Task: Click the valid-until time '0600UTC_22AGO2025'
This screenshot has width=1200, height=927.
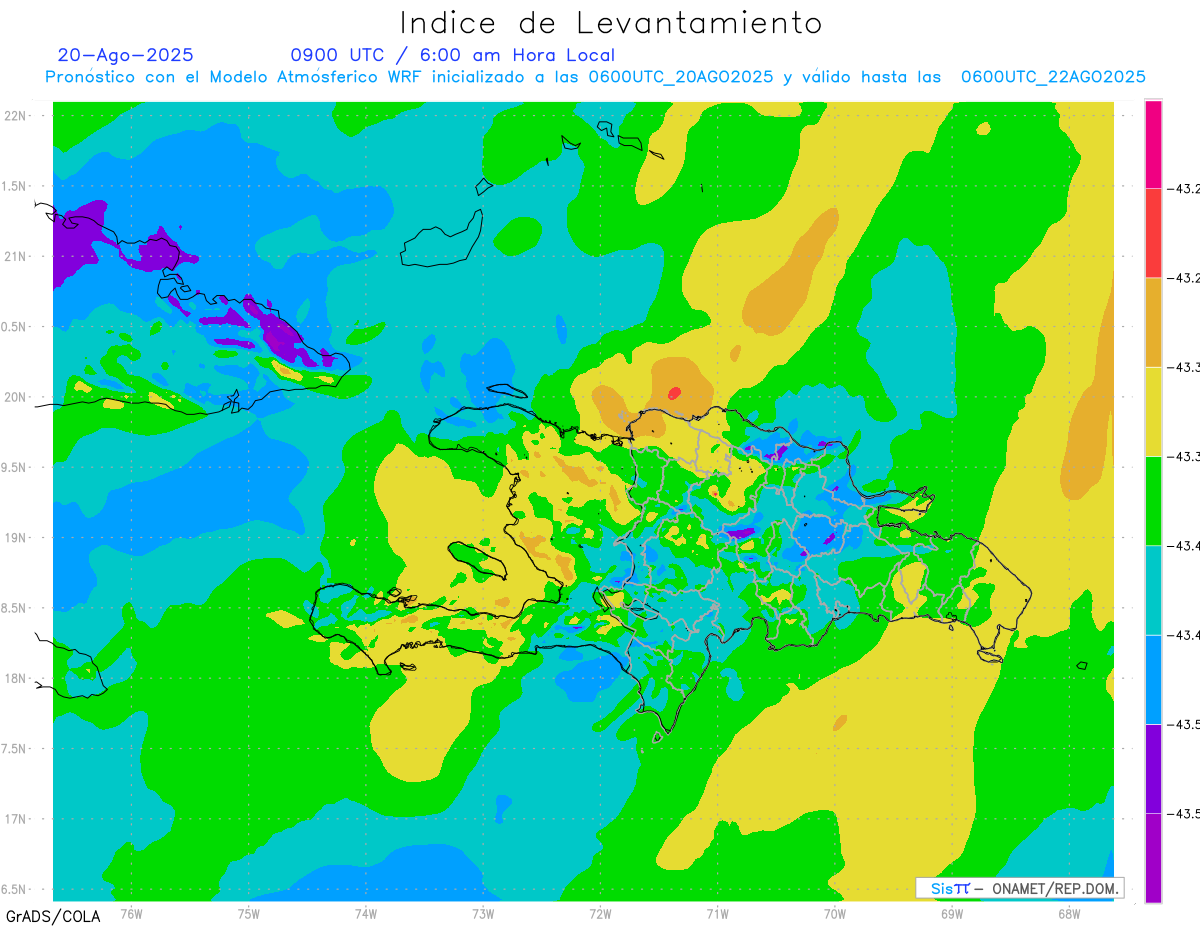Action: click(x=1053, y=77)
